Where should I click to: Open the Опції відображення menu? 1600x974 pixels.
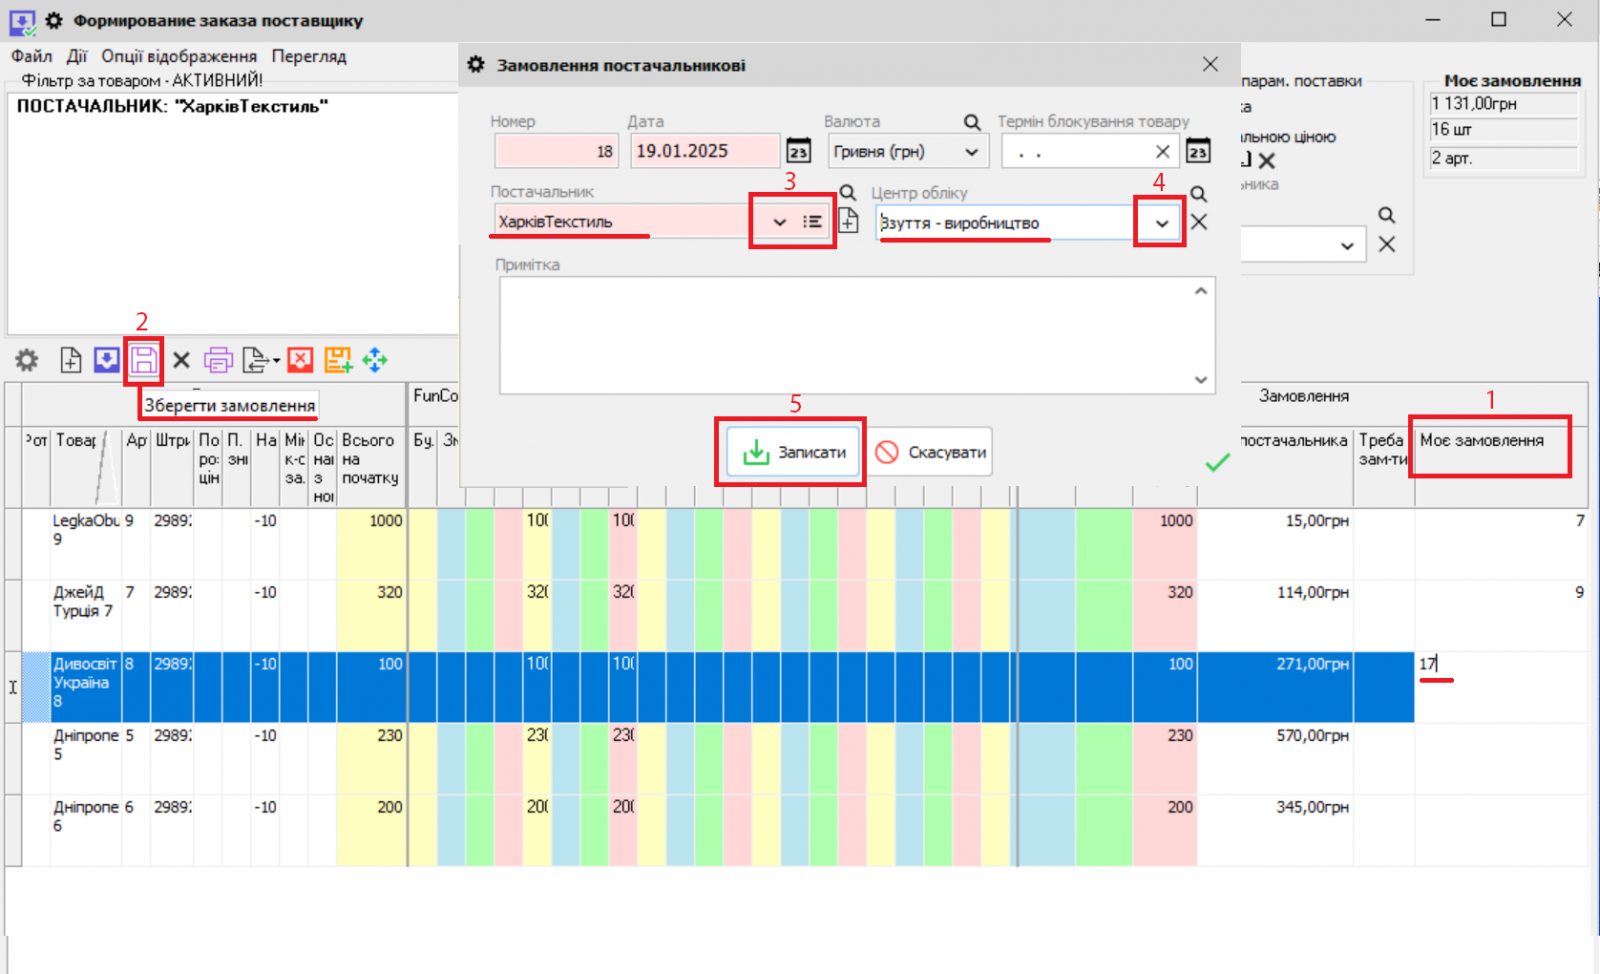click(x=178, y=56)
